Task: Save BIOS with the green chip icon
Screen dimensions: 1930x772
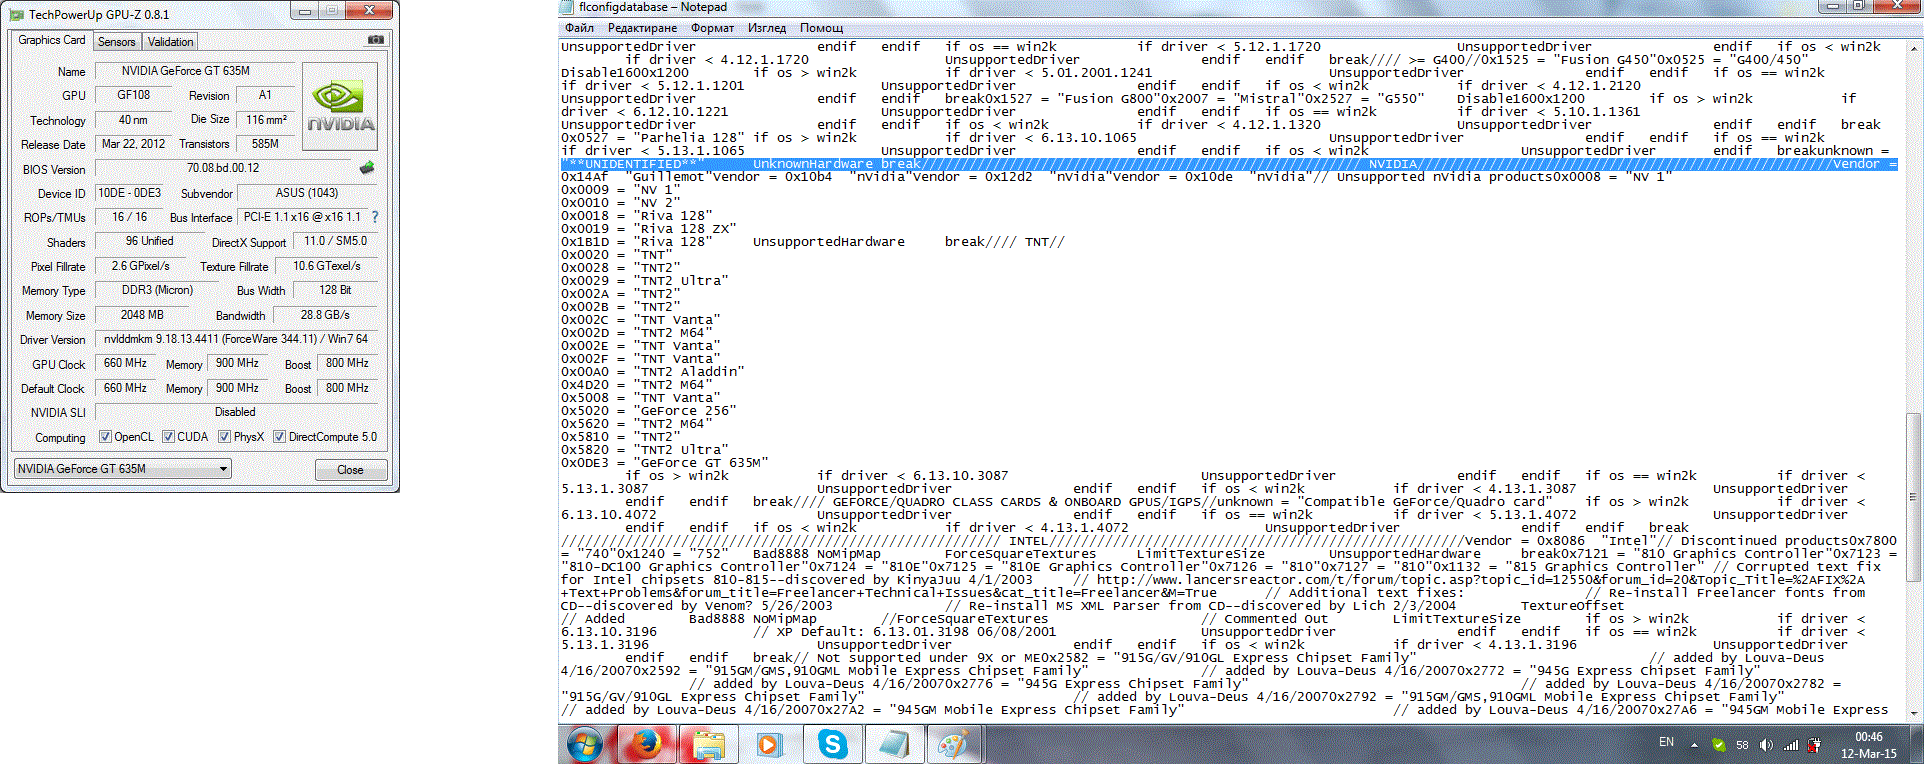Action: click(x=367, y=168)
